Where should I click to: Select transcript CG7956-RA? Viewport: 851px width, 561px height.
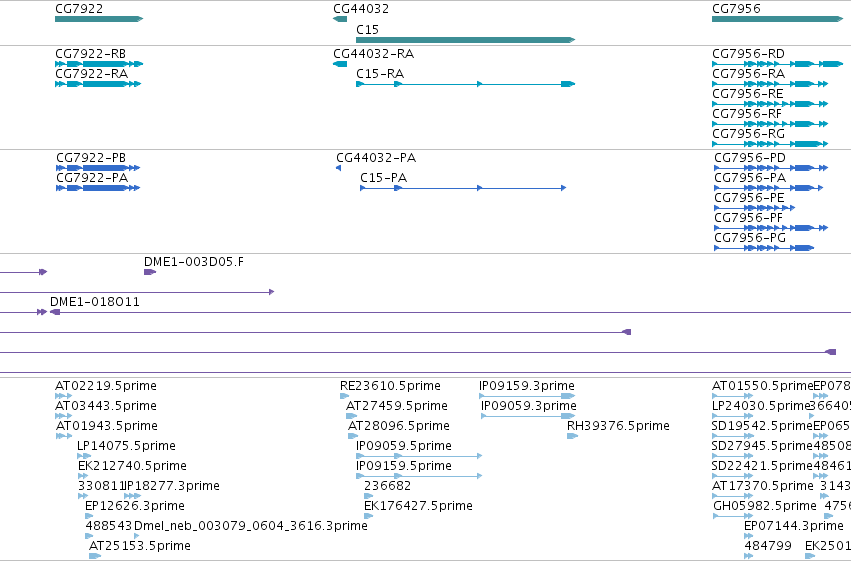(x=770, y=84)
